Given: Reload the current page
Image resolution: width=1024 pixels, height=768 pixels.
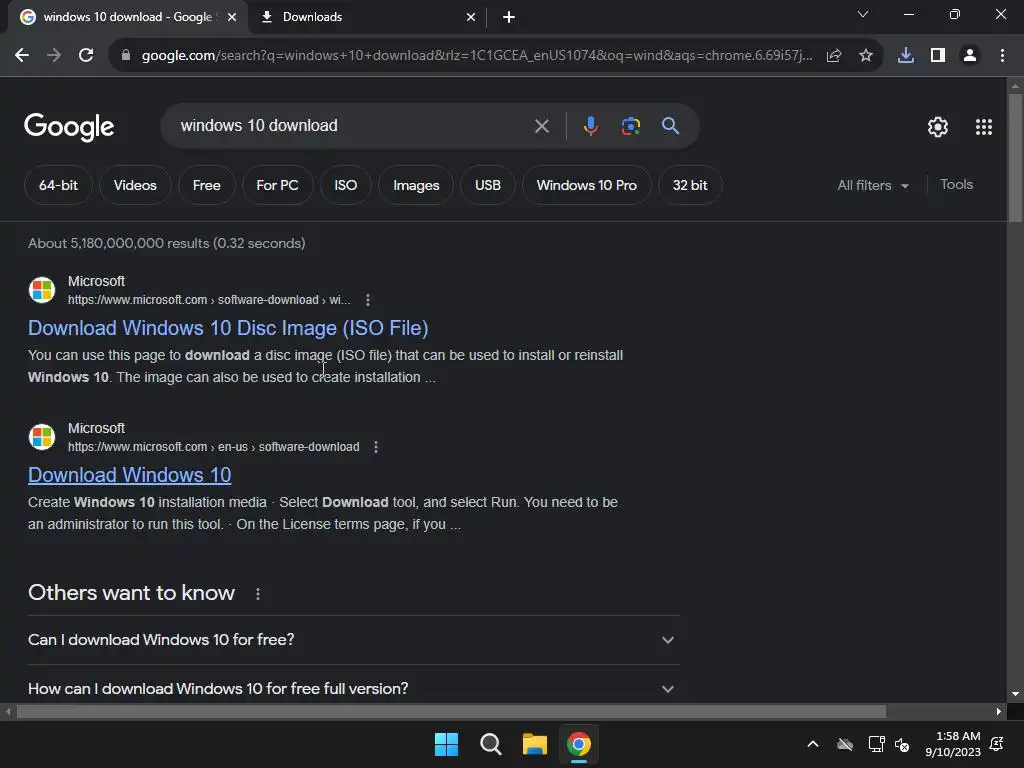Looking at the screenshot, I should tap(86, 56).
